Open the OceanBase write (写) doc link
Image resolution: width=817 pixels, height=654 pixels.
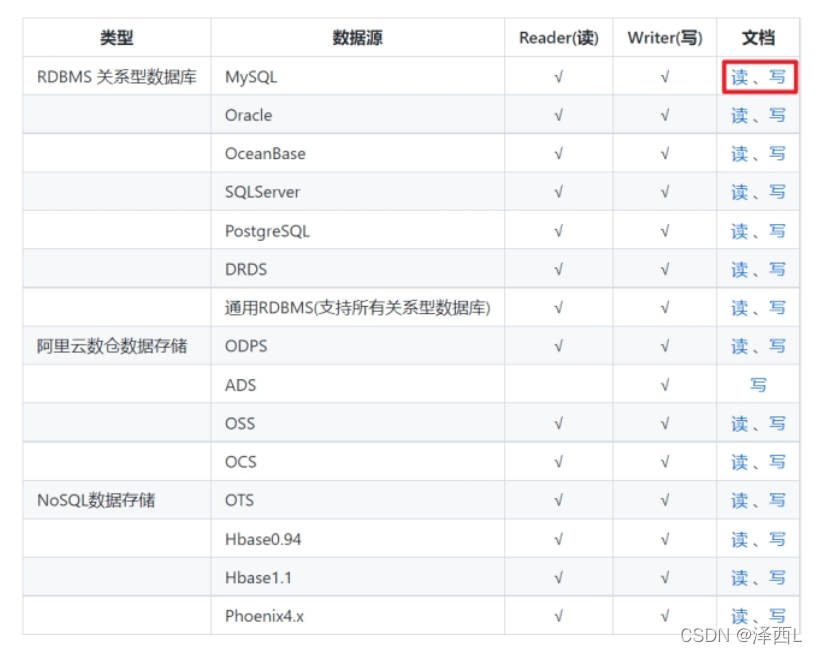click(777, 154)
